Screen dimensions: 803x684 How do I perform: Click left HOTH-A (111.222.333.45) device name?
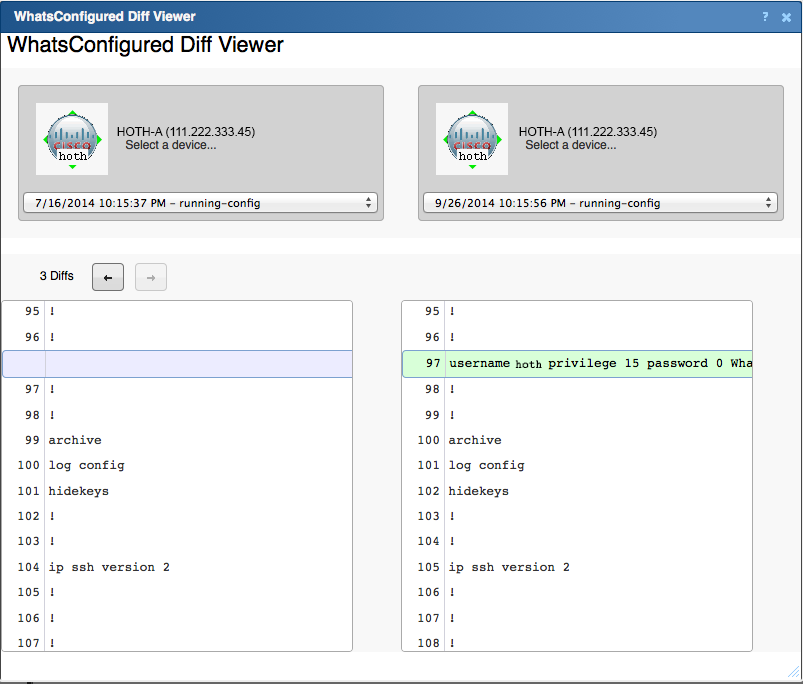[186, 132]
